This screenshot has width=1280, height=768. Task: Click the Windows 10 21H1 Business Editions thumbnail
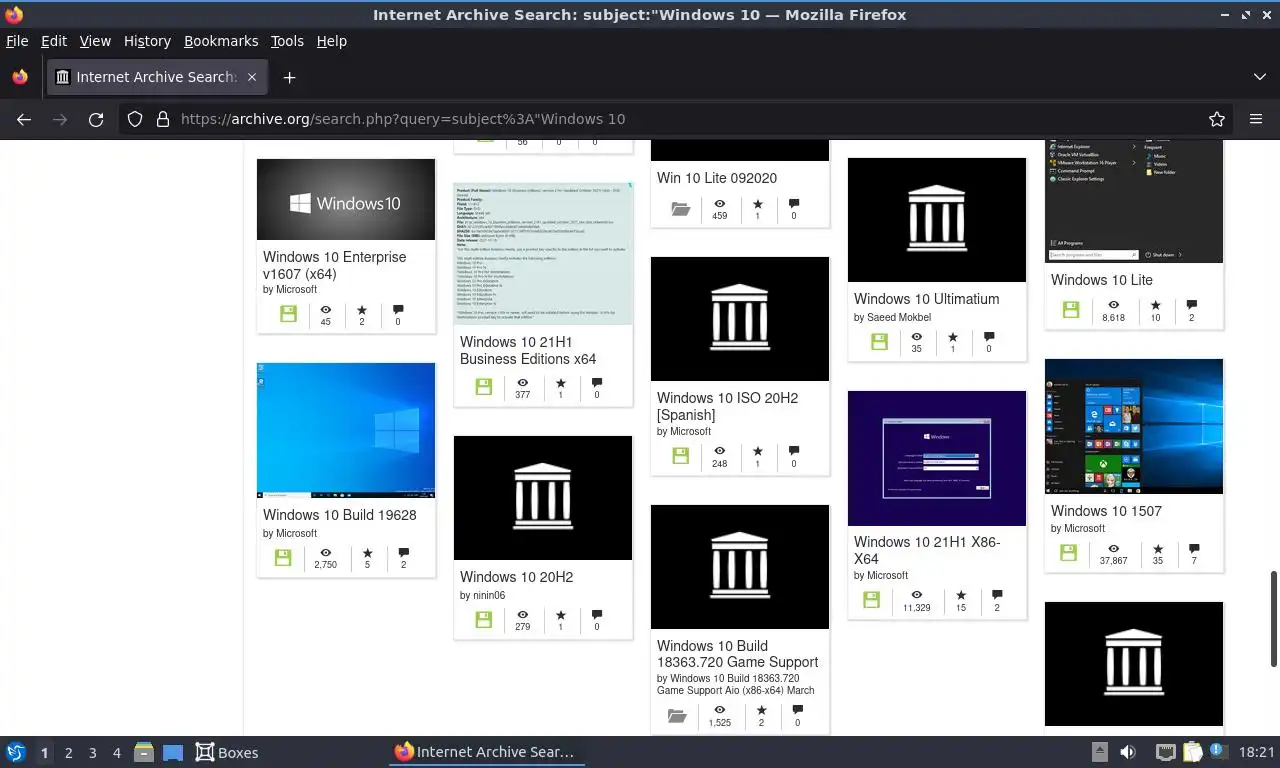coord(543,254)
